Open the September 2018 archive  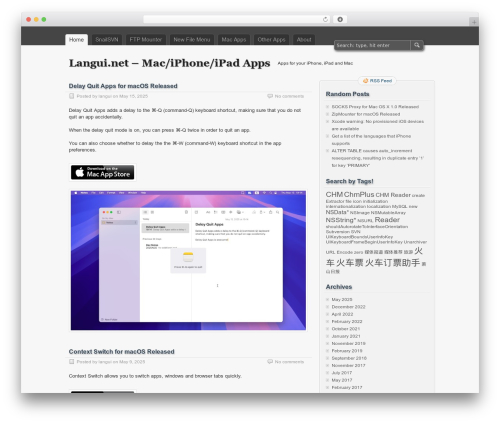click(349, 358)
